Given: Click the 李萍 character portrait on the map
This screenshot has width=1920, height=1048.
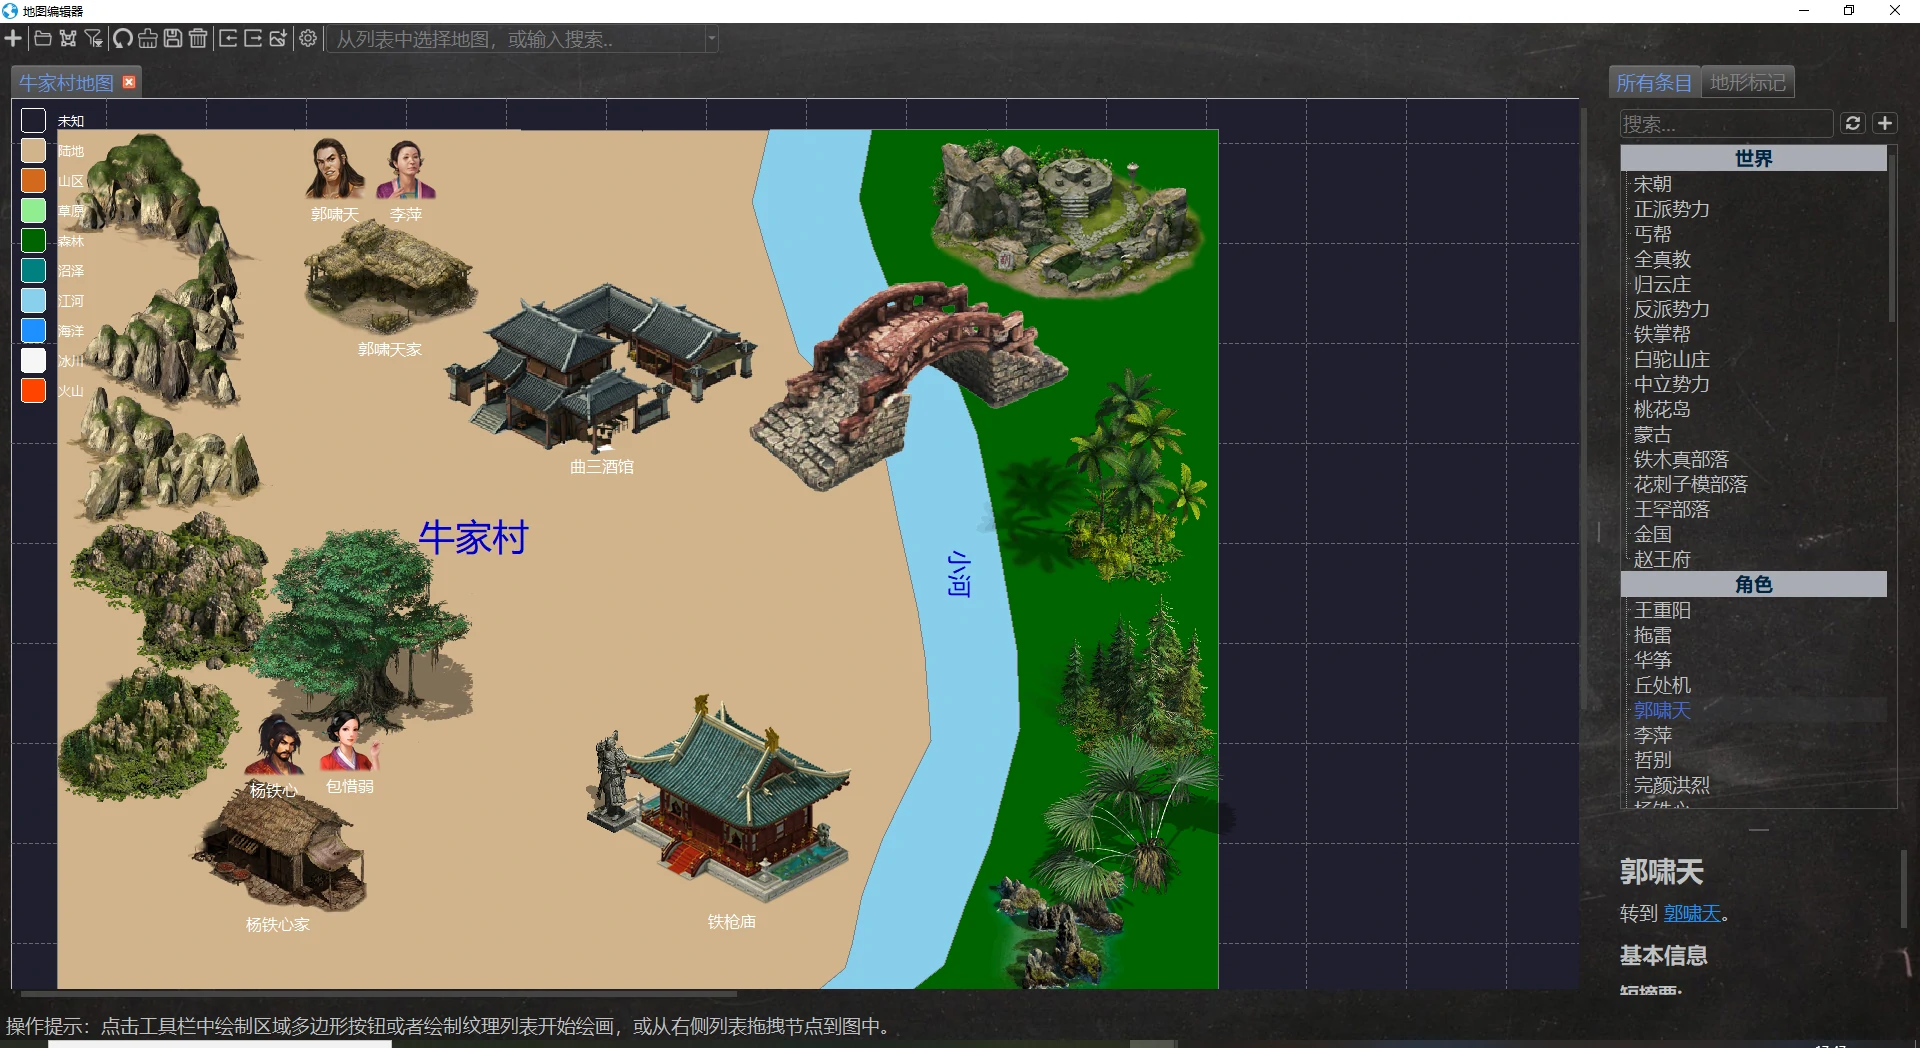Looking at the screenshot, I should tap(405, 170).
